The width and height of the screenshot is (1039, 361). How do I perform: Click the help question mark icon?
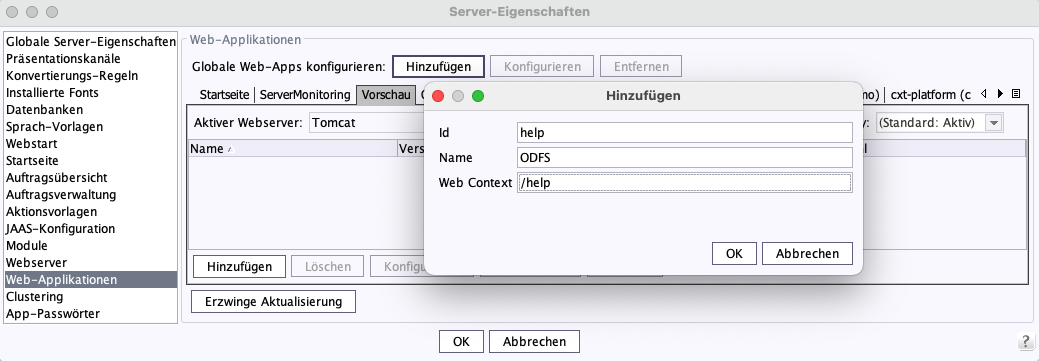1024,342
